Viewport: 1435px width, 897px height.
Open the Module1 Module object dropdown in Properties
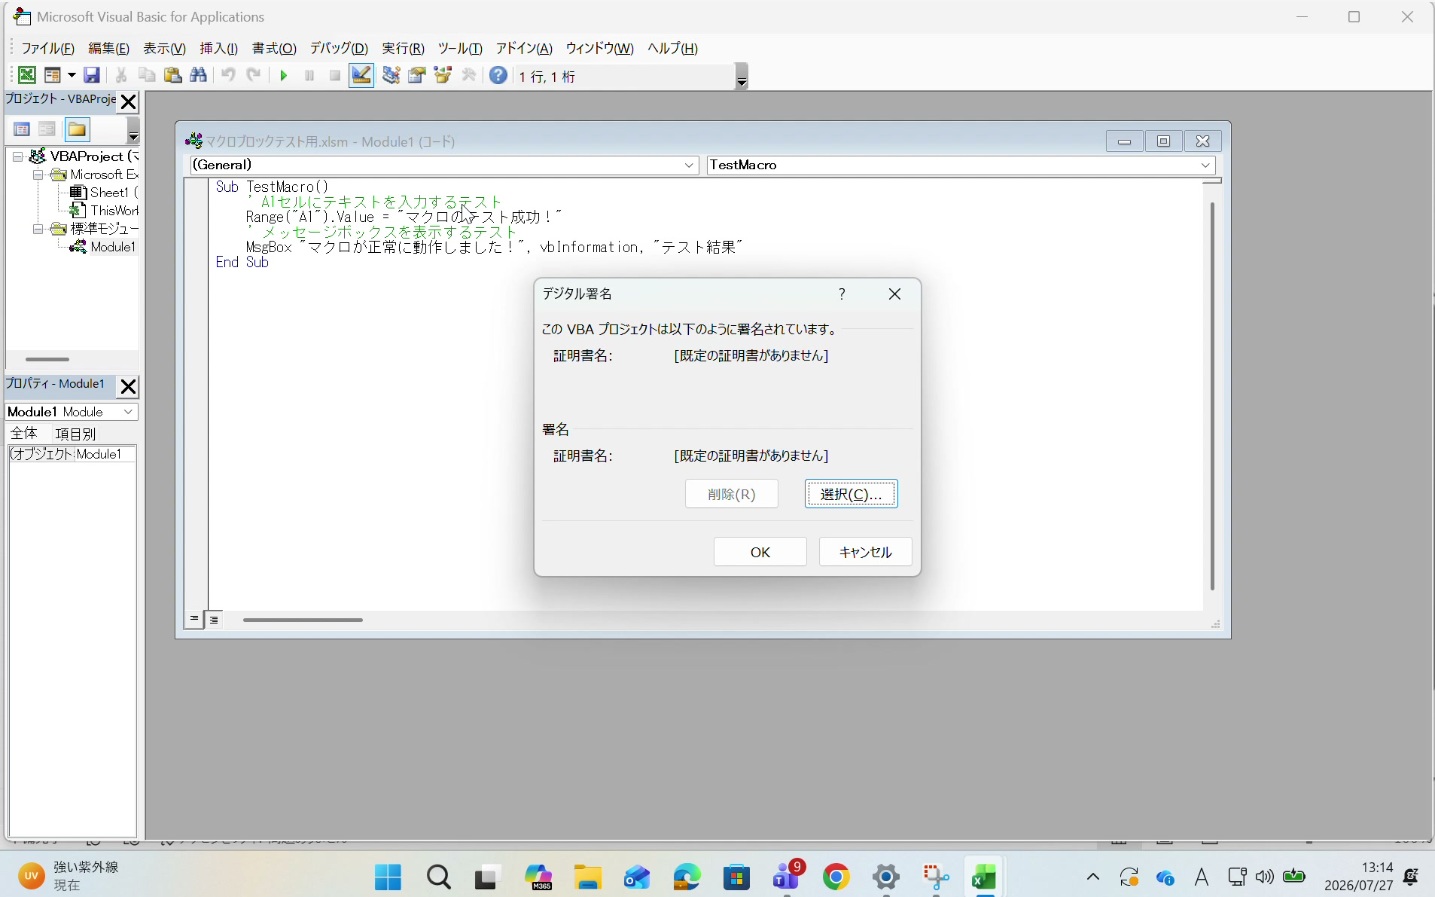pyautogui.click(x=128, y=412)
